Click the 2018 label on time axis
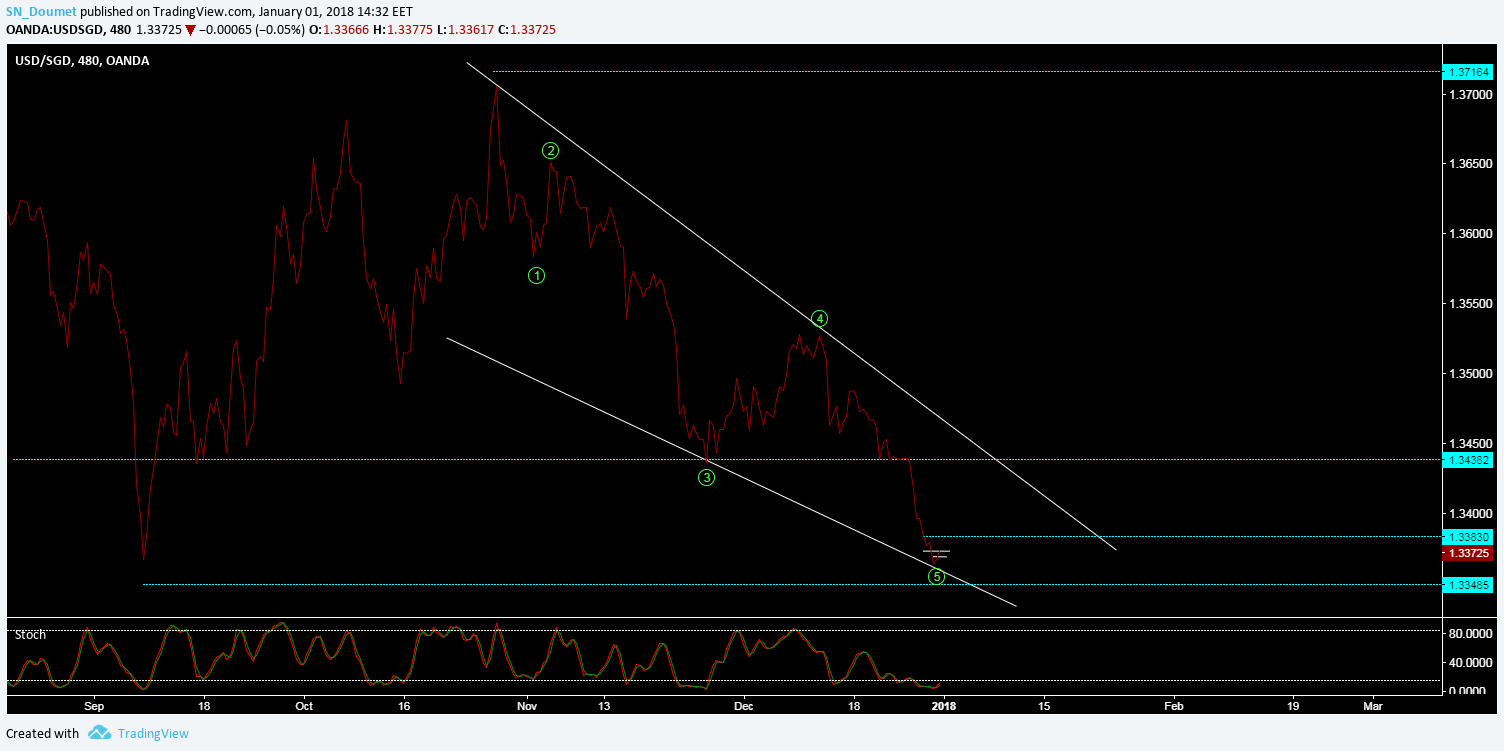The height and width of the screenshot is (751, 1504). [x=945, y=705]
